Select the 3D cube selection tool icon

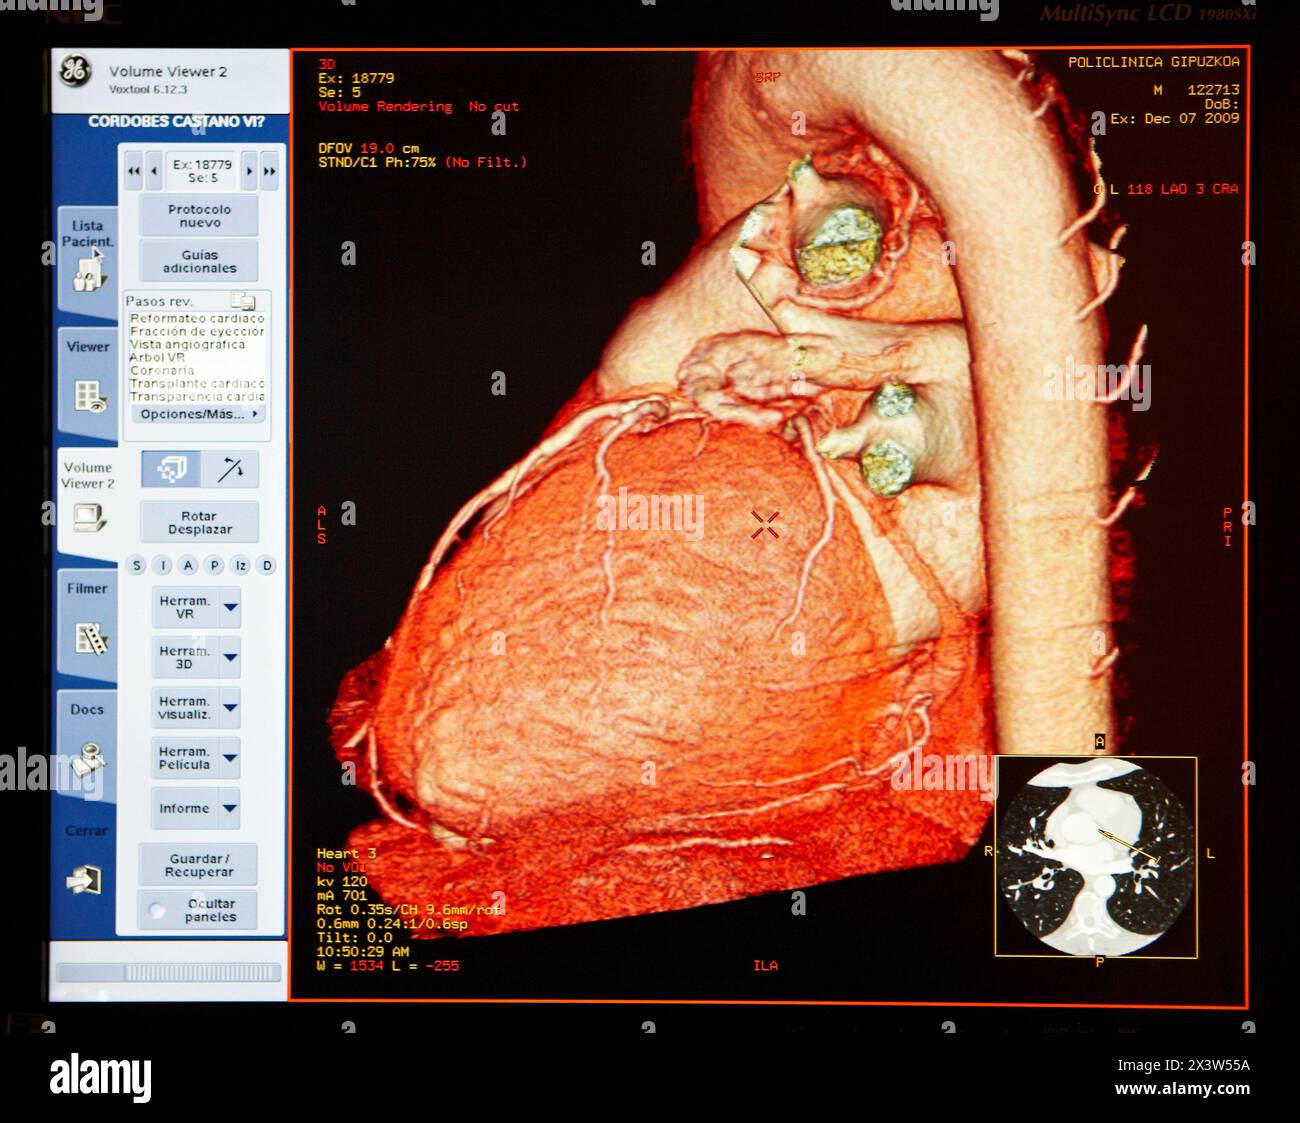171,468
